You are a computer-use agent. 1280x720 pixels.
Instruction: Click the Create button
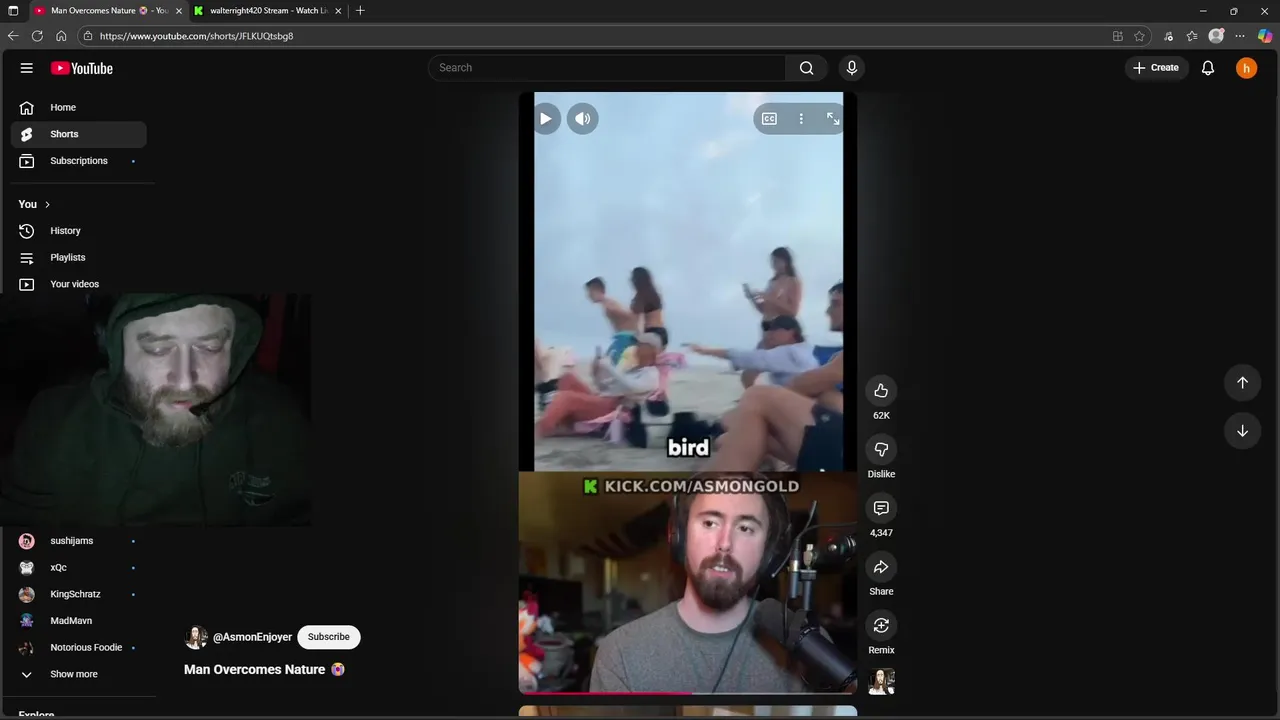coord(1156,68)
